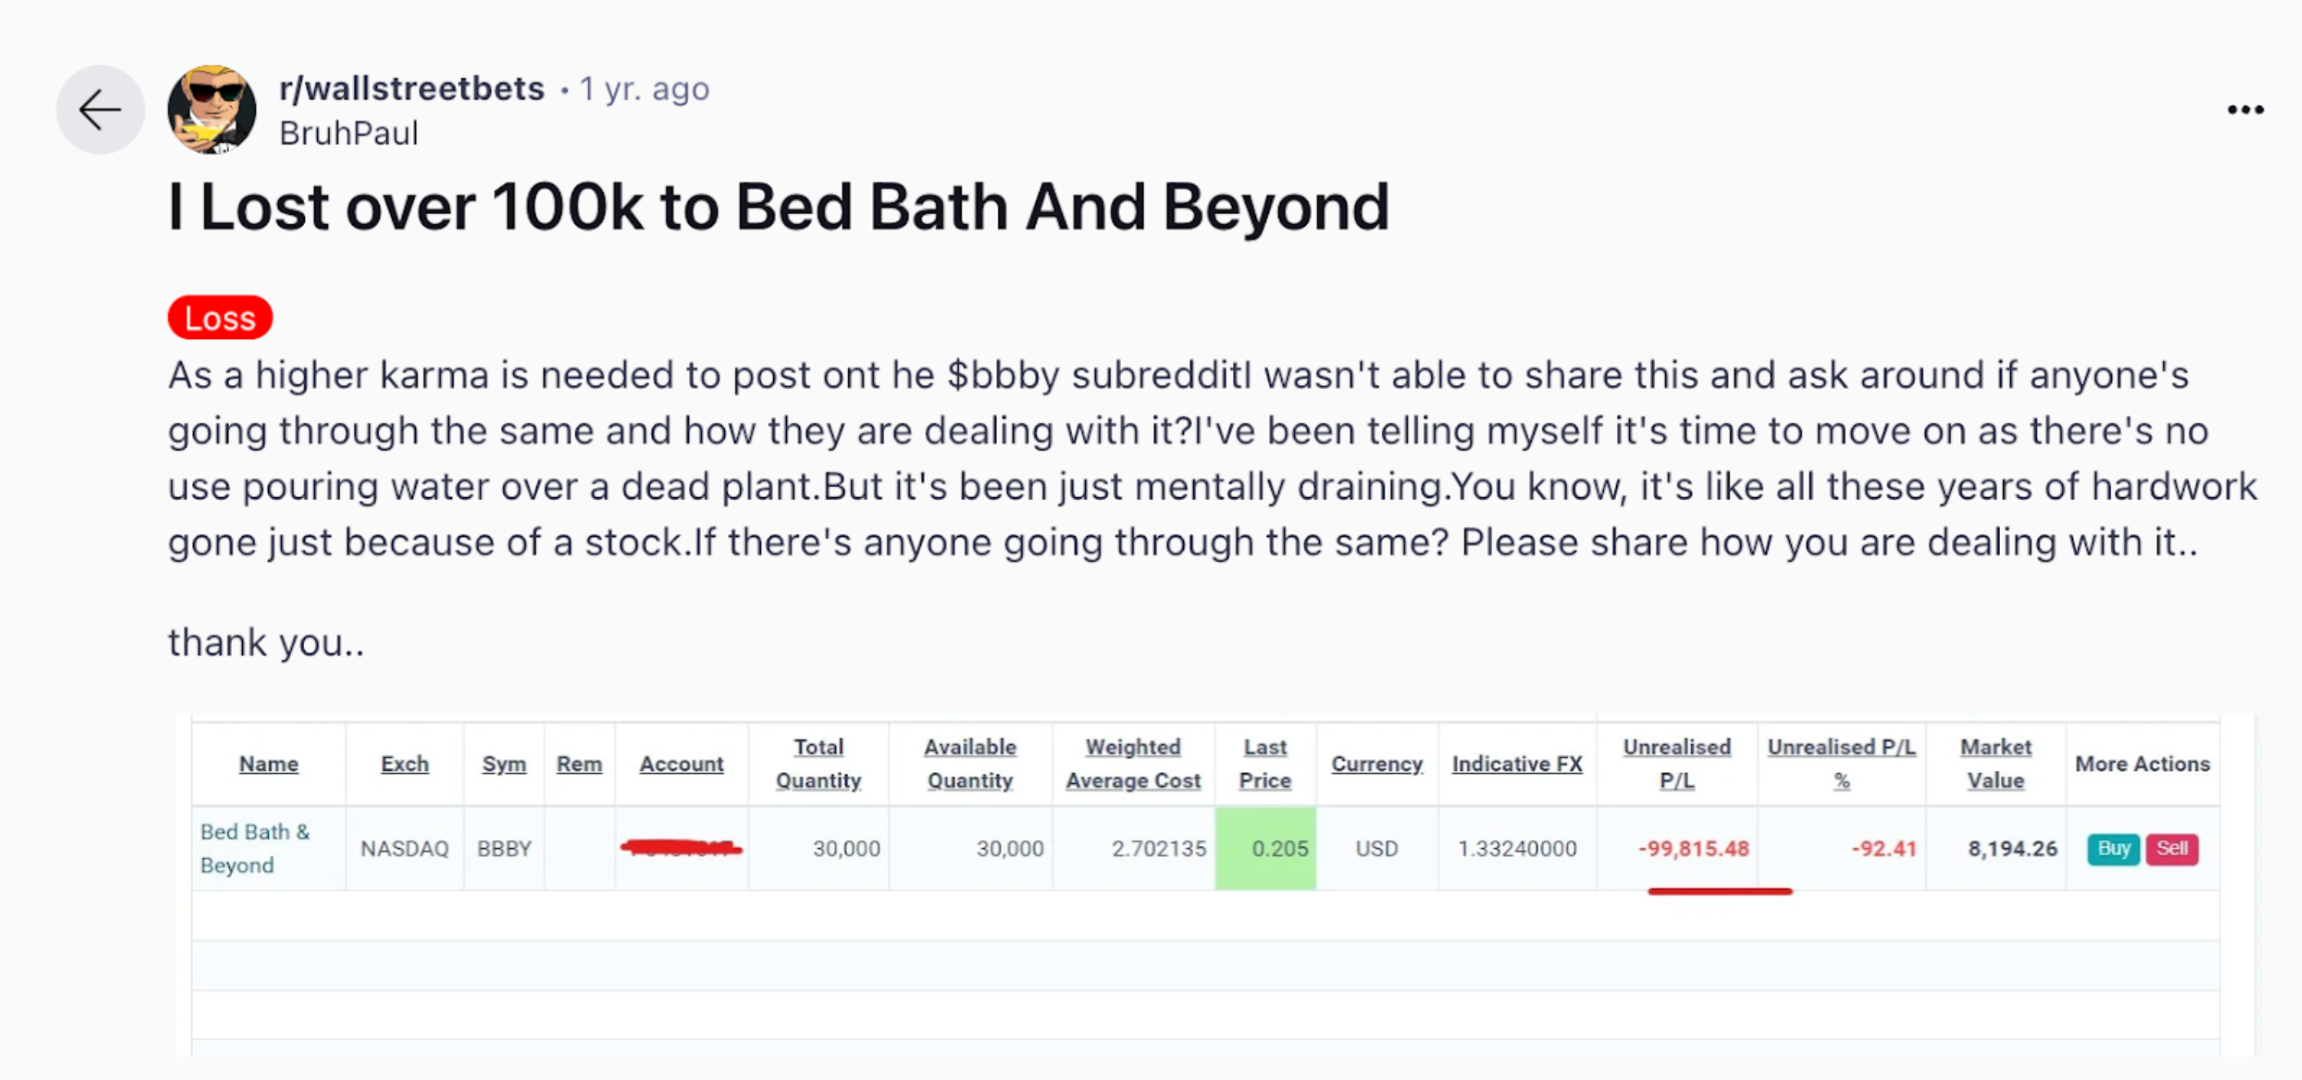Click the green highlighted 0.205 price cell
This screenshot has height=1080, width=2302.
pos(1266,848)
